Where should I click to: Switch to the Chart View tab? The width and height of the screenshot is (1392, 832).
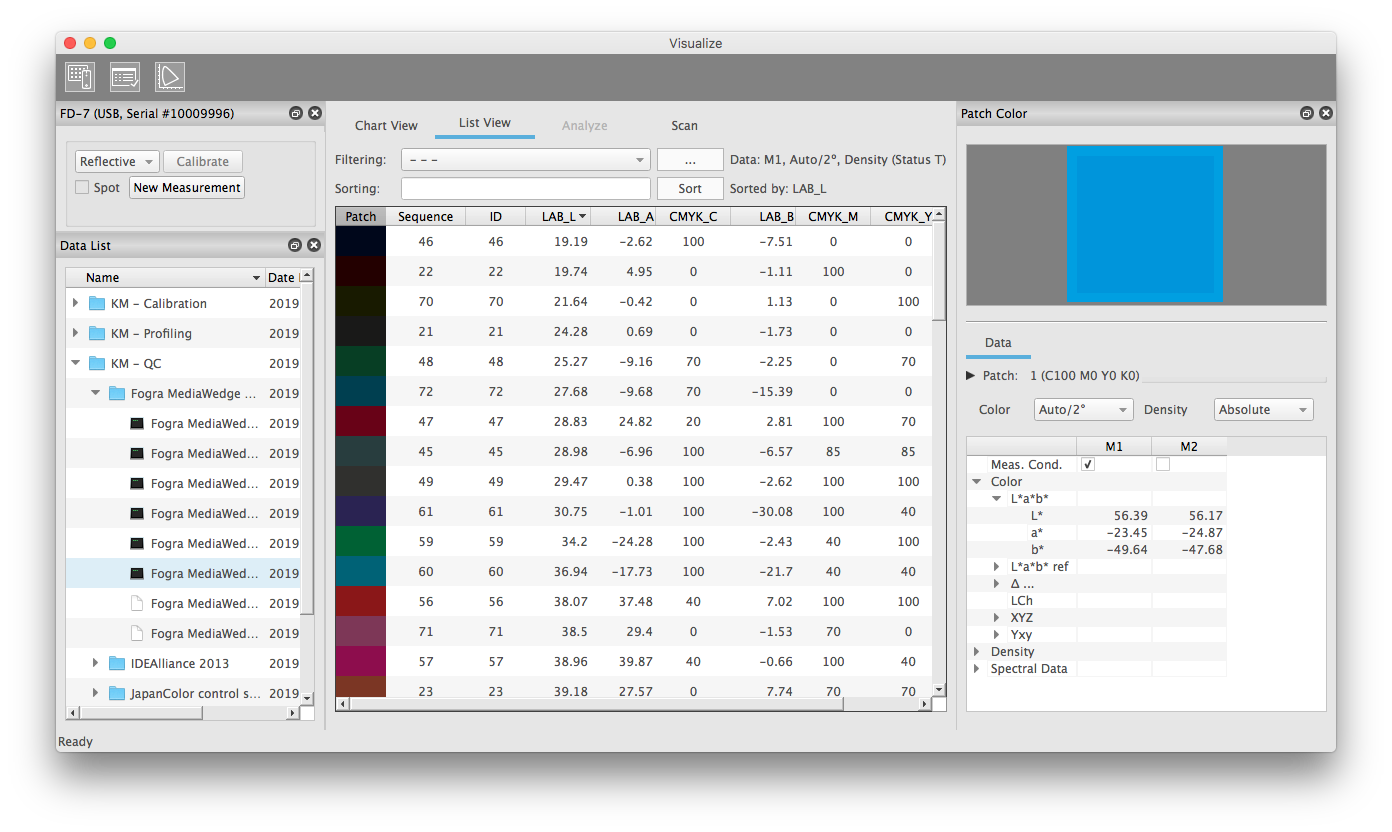386,125
